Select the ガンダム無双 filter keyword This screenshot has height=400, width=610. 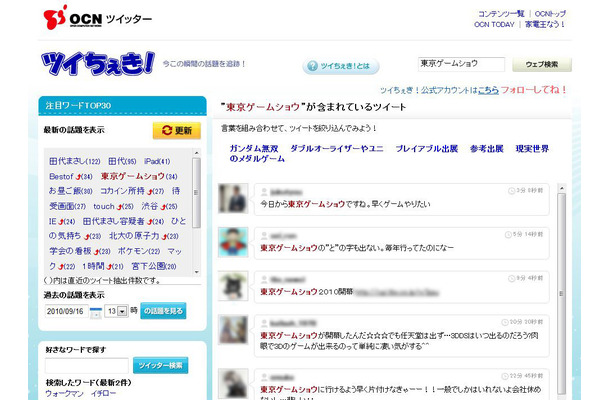coord(260,147)
